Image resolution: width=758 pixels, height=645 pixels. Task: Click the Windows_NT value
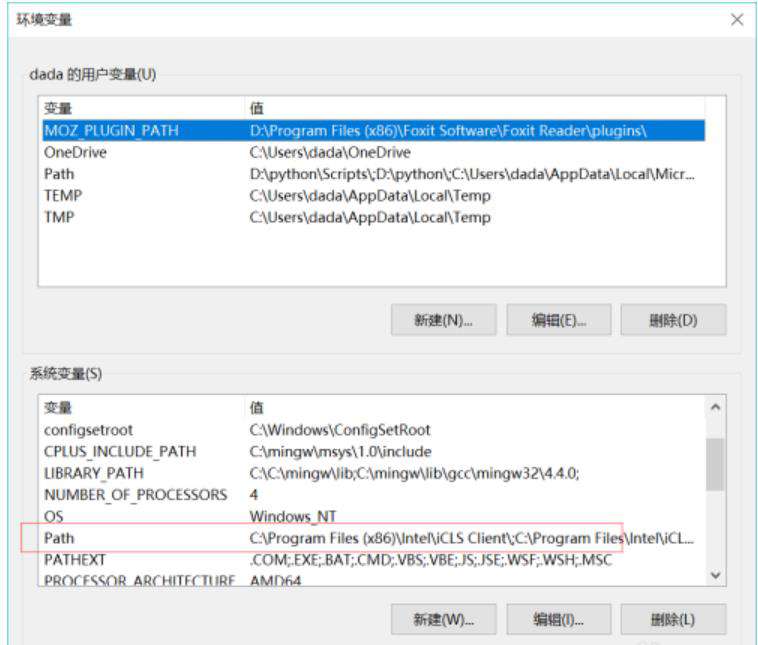[292, 516]
